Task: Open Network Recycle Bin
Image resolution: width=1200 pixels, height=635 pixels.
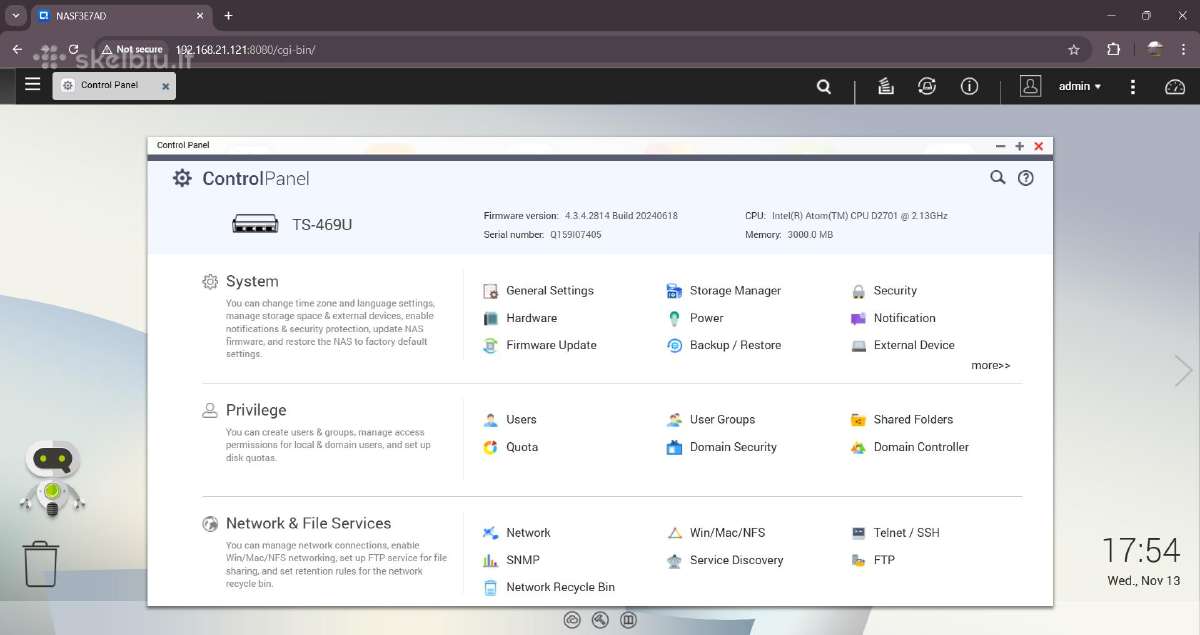Action: 549,587
